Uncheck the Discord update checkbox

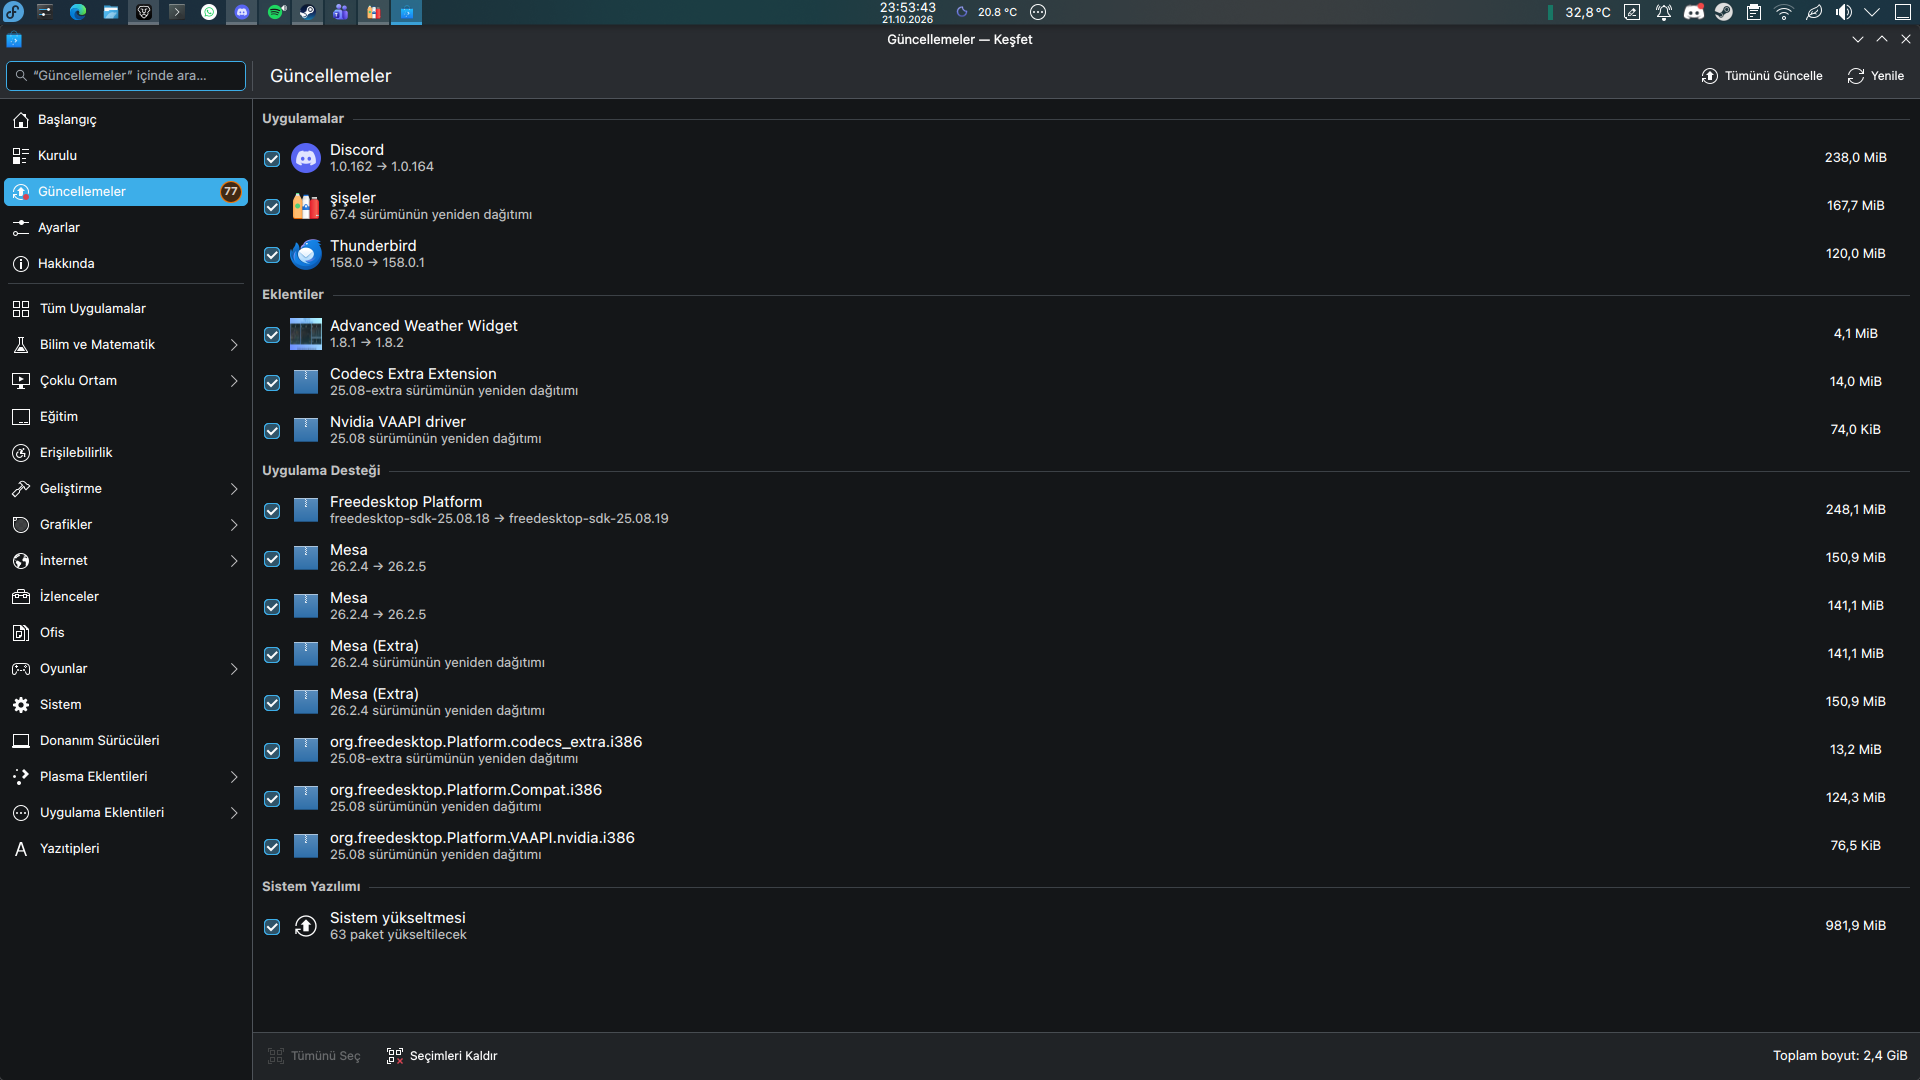tap(272, 159)
